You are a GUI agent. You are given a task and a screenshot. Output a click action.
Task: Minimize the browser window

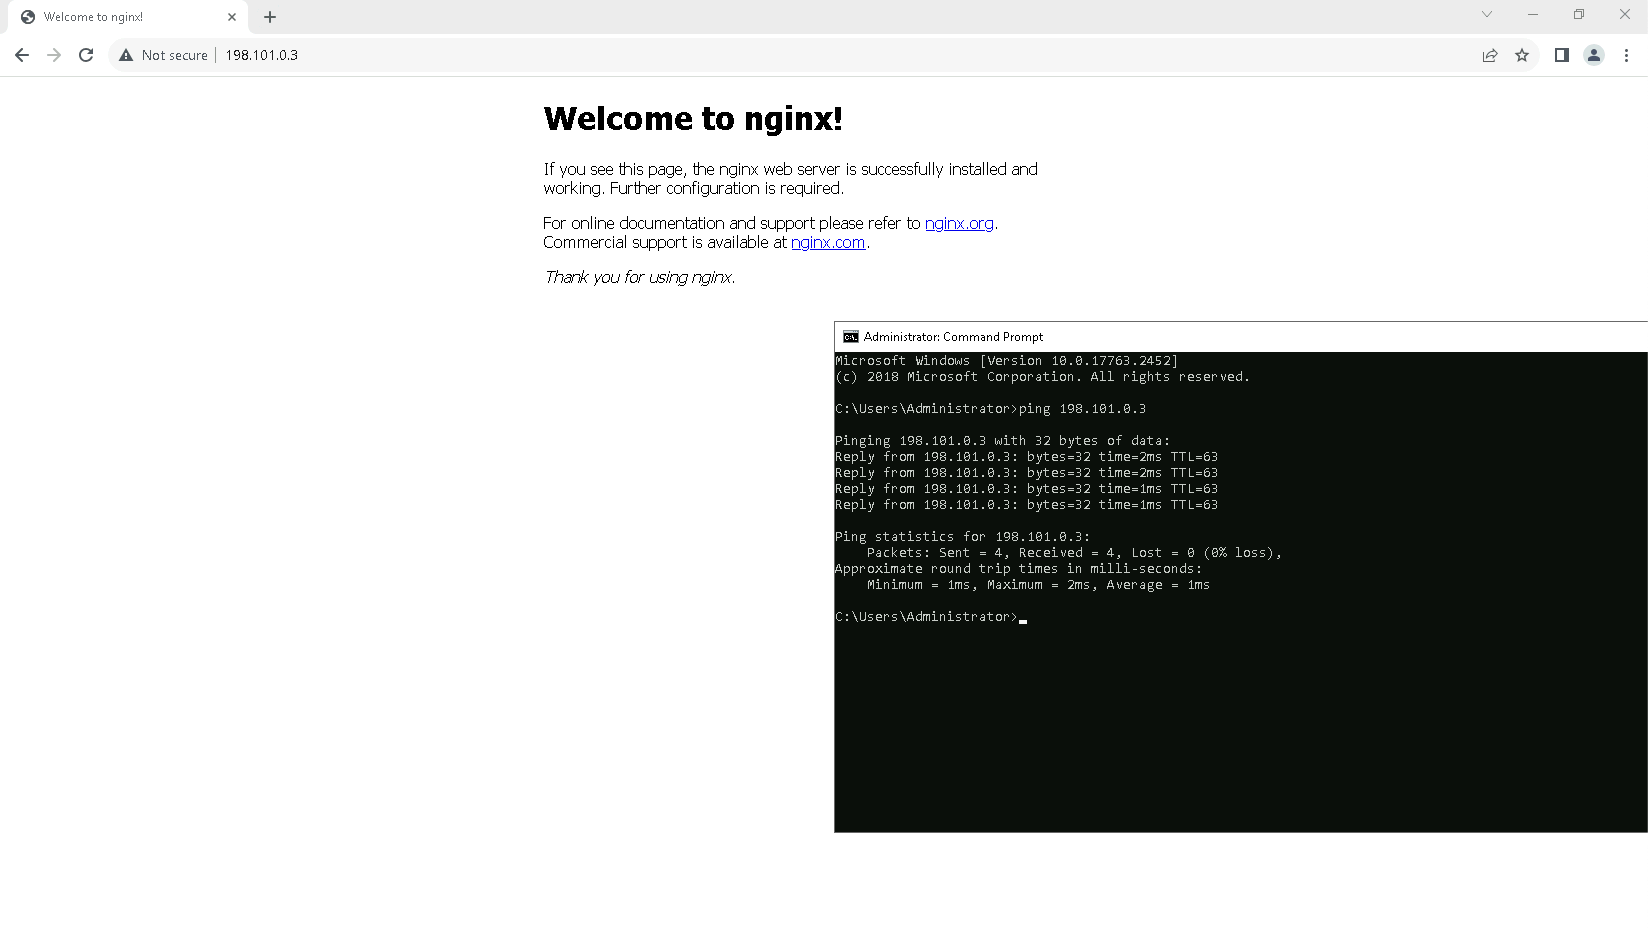click(x=1533, y=14)
